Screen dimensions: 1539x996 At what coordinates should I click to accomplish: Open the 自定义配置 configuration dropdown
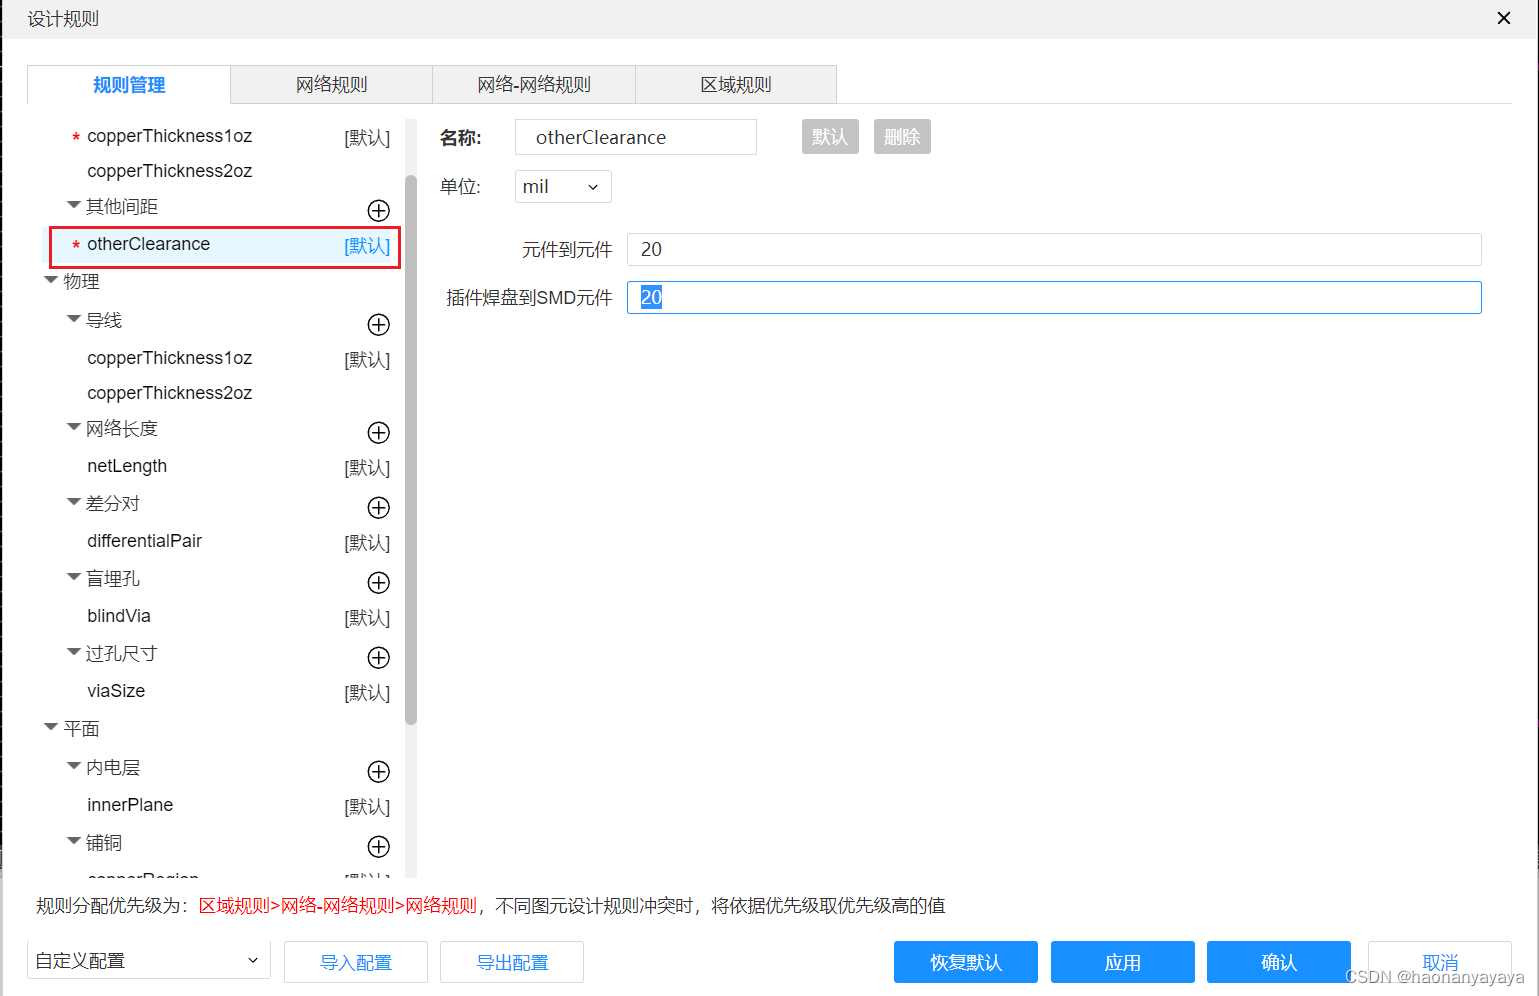click(x=149, y=961)
